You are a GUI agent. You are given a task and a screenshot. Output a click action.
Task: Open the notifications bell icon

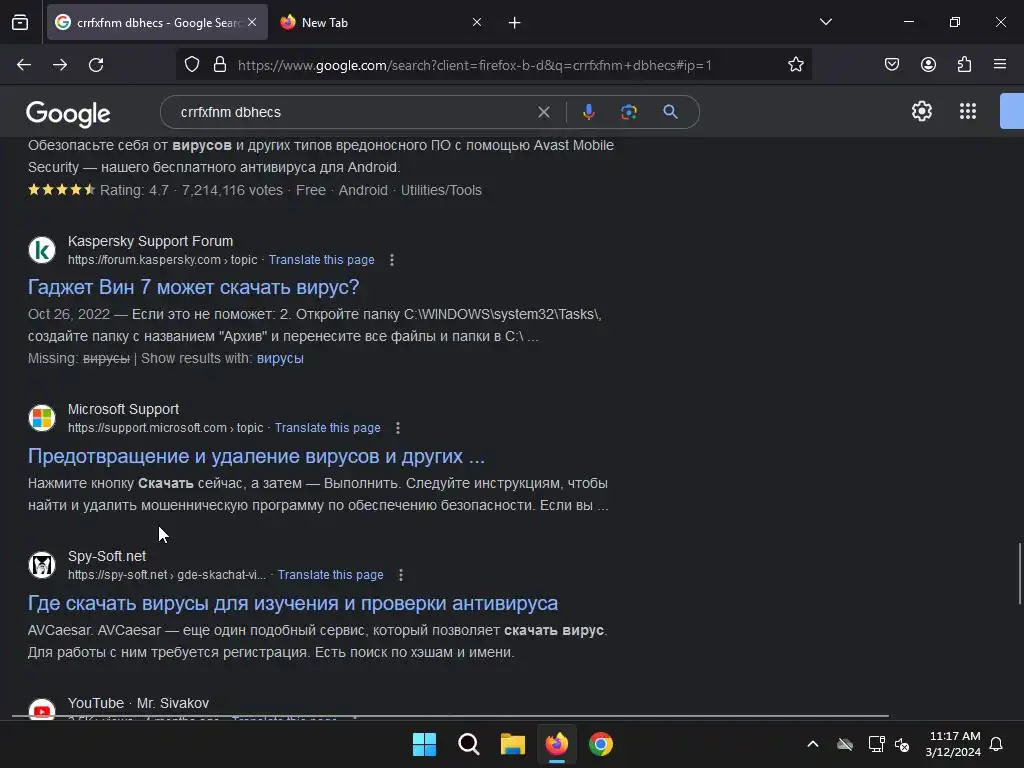(x=997, y=744)
